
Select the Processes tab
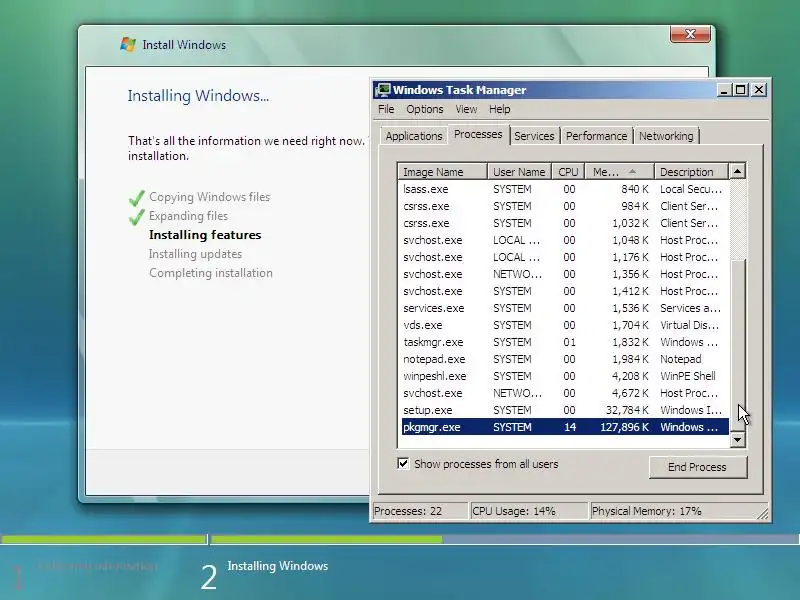478,134
